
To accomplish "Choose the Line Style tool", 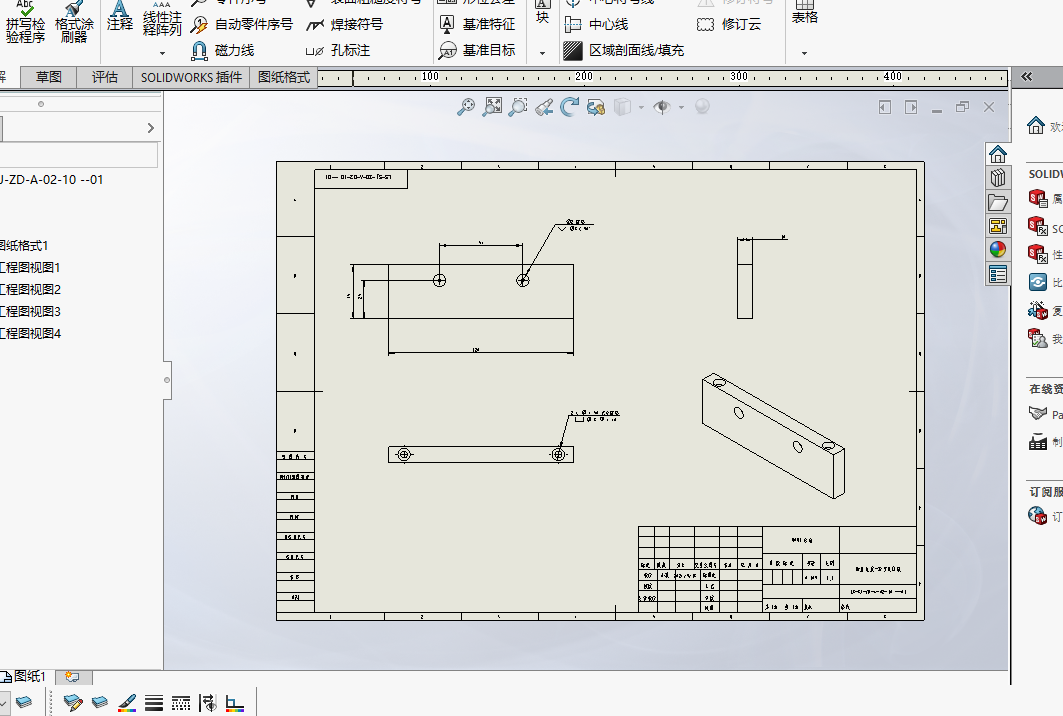I will (x=181, y=703).
